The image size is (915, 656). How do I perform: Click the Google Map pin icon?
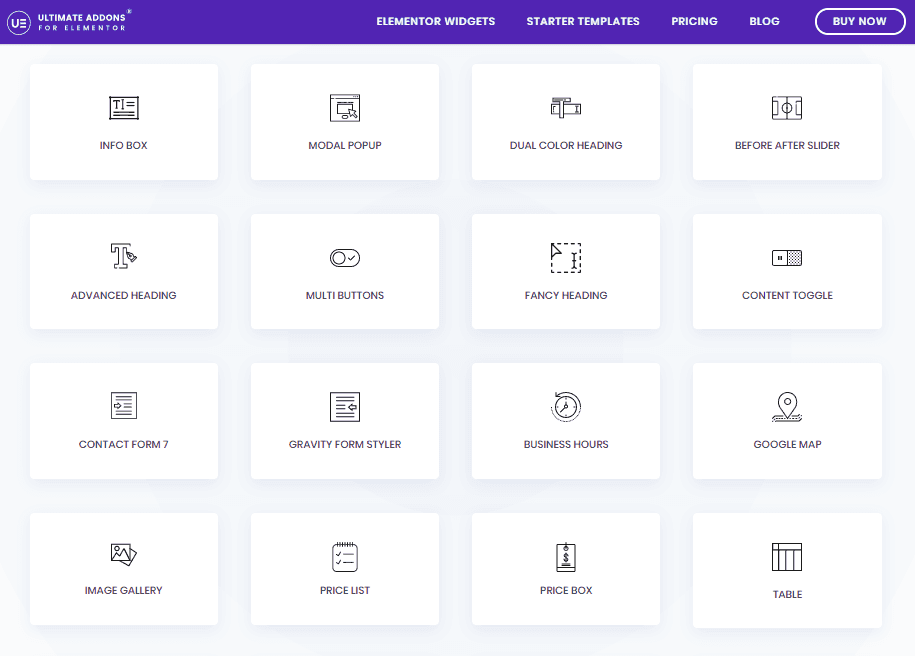pyautogui.click(x=787, y=407)
